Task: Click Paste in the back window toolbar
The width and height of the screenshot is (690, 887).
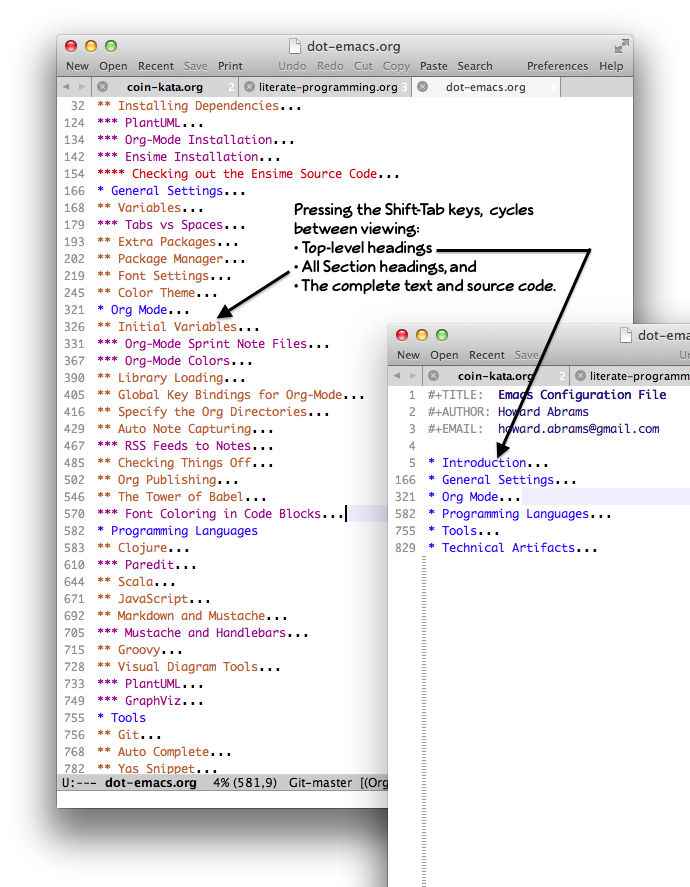Action: click(434, 66)
